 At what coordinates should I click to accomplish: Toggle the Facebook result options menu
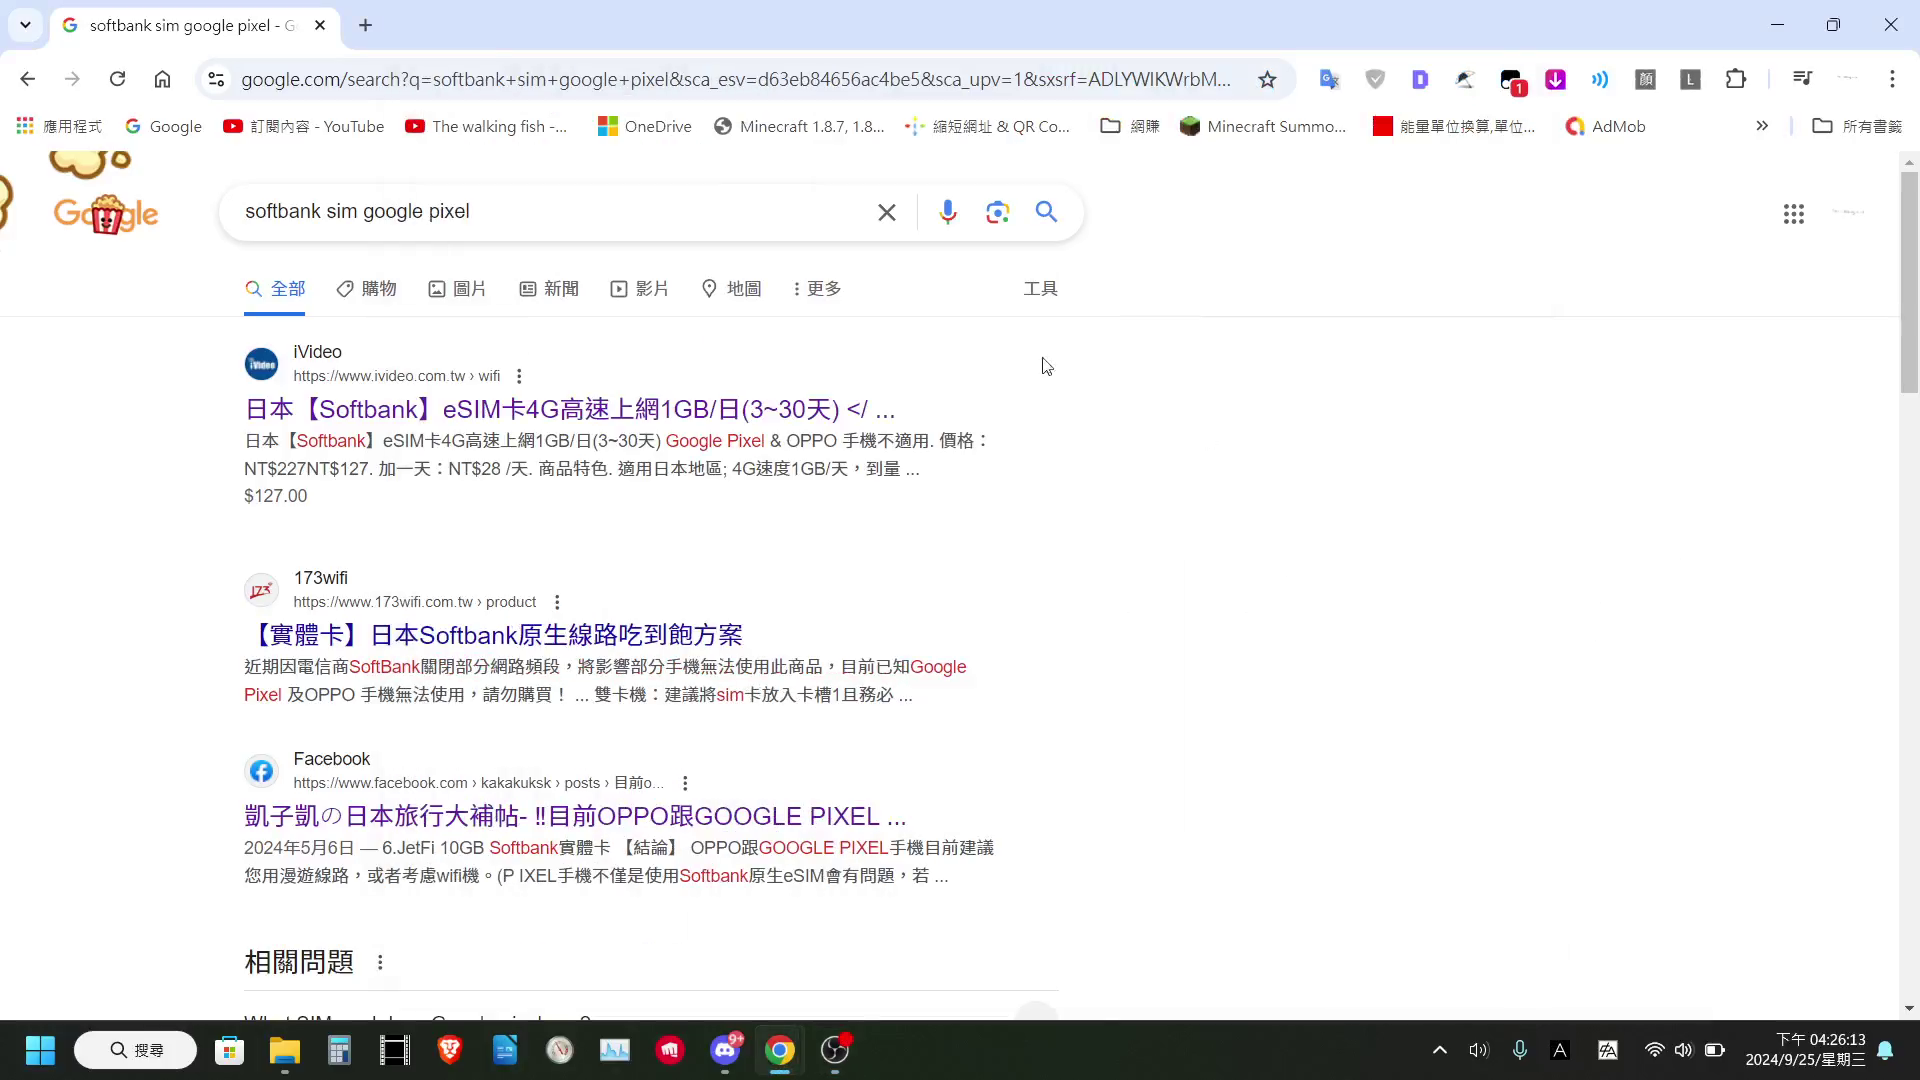tap(686, 783)
